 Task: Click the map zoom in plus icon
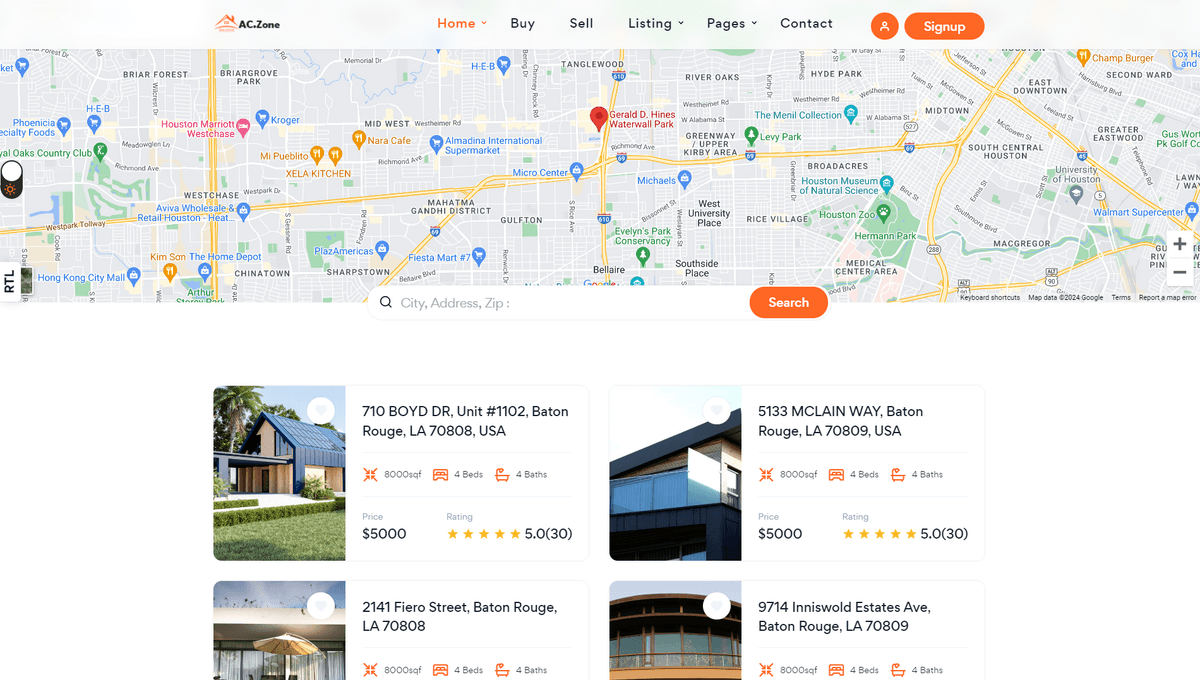(1180, 244)
